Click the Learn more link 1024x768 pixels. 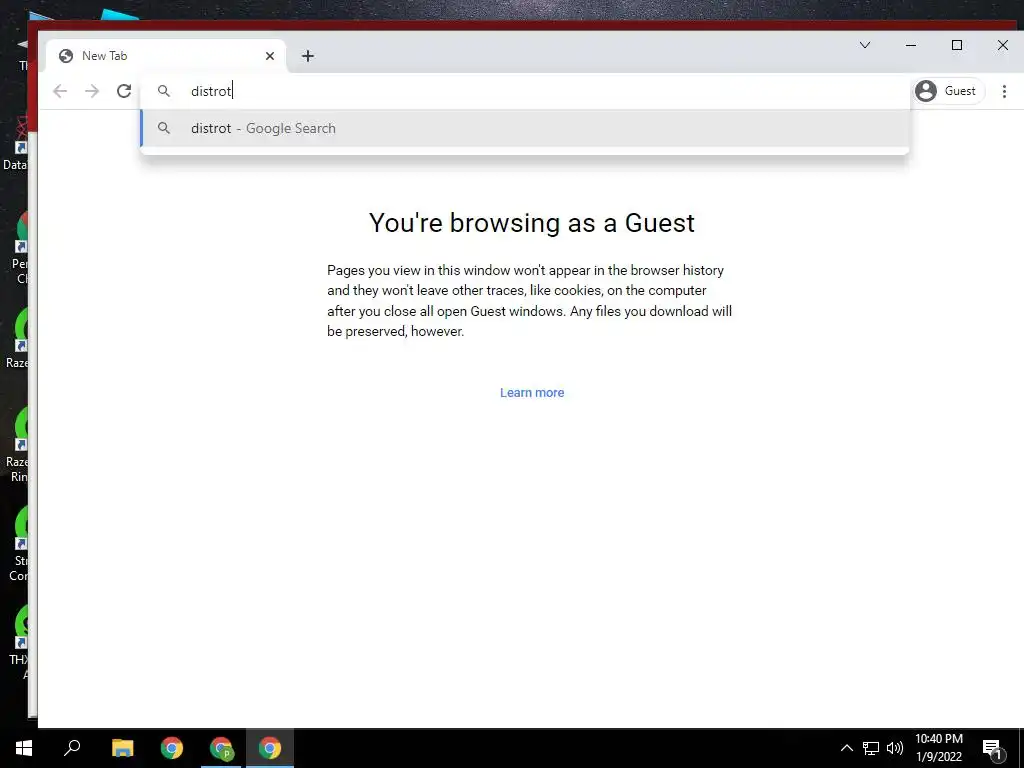[x=532, y=392]
